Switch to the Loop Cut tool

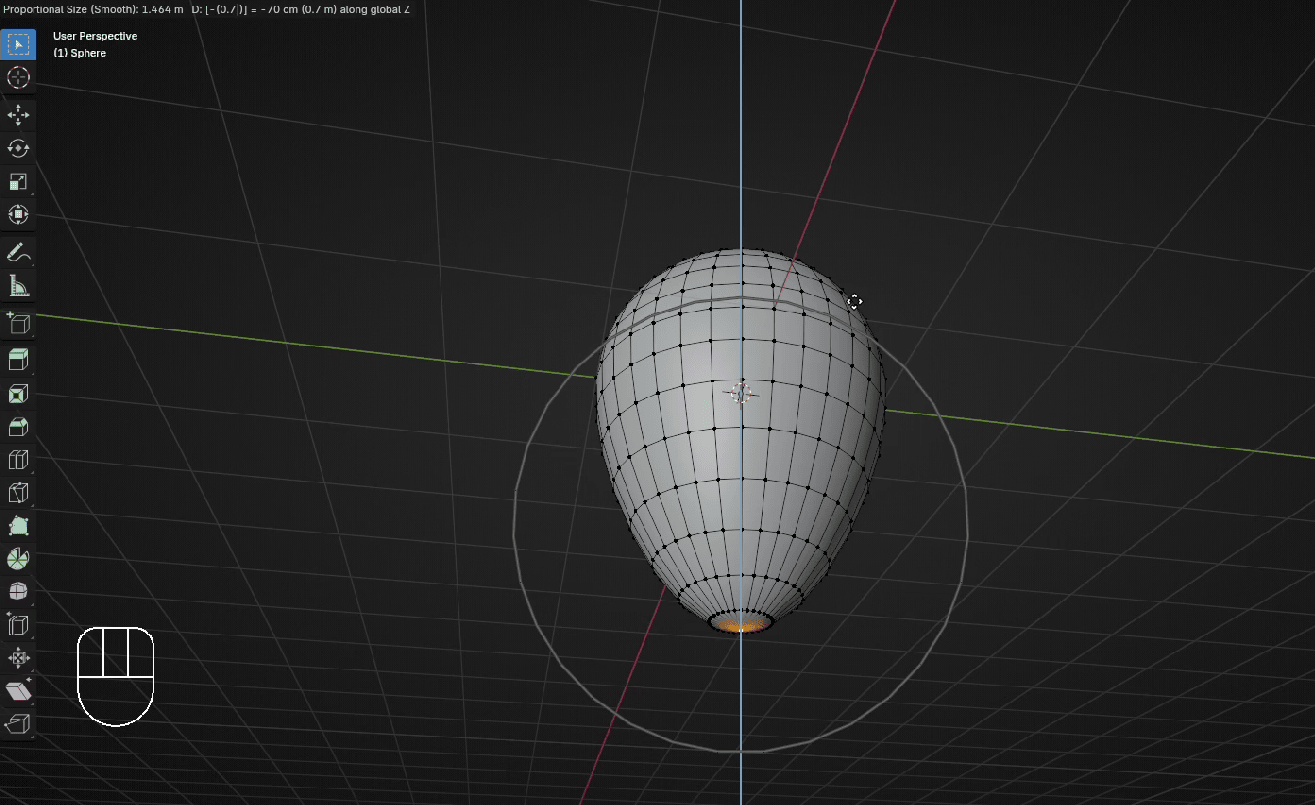(18, 460)
